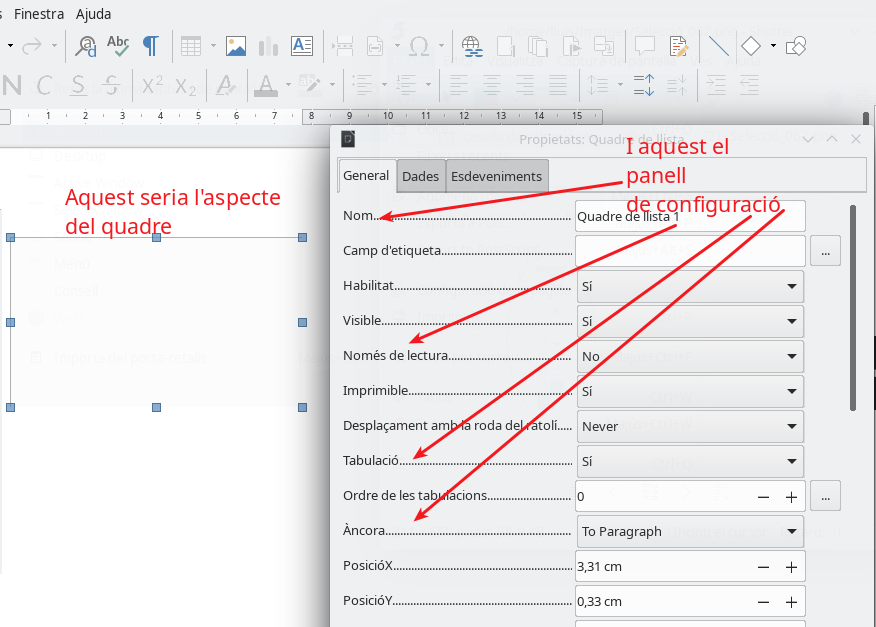
Task: Run the spelling check tool
Action: tap(118, 46)
